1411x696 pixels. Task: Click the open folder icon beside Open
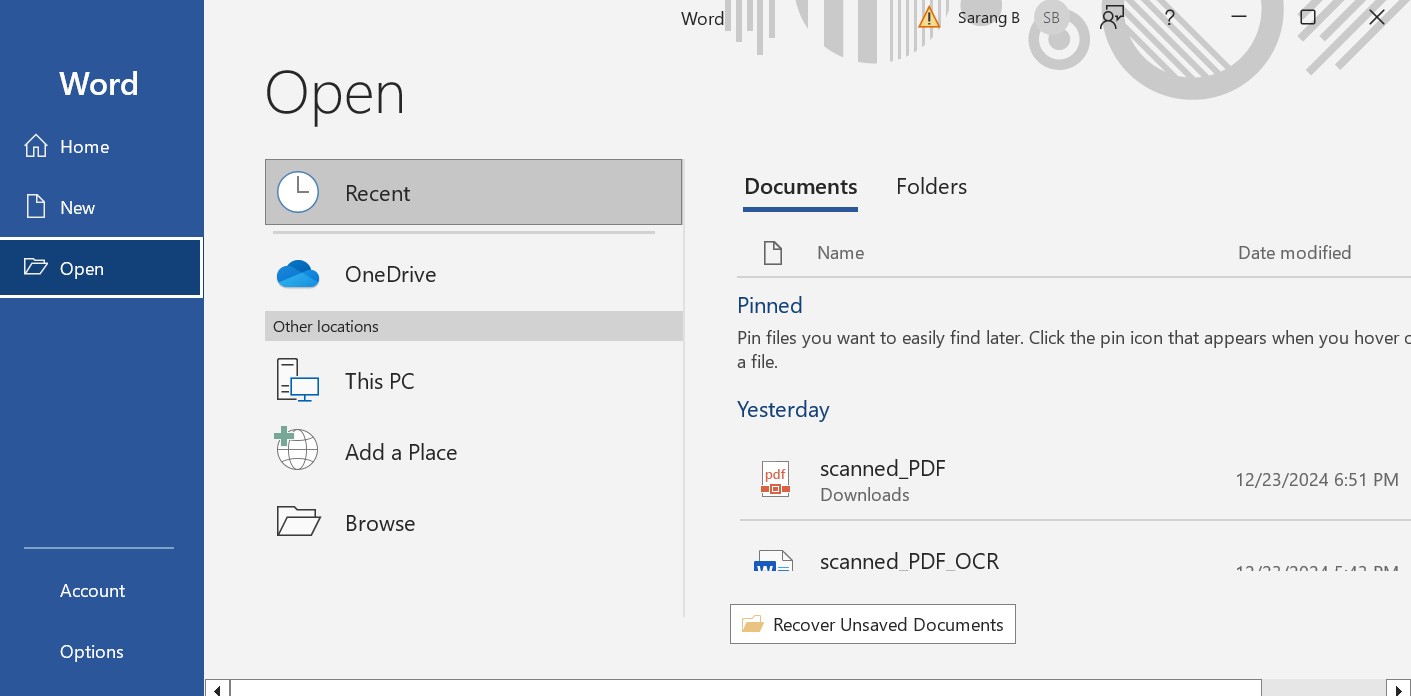(36, 267)
